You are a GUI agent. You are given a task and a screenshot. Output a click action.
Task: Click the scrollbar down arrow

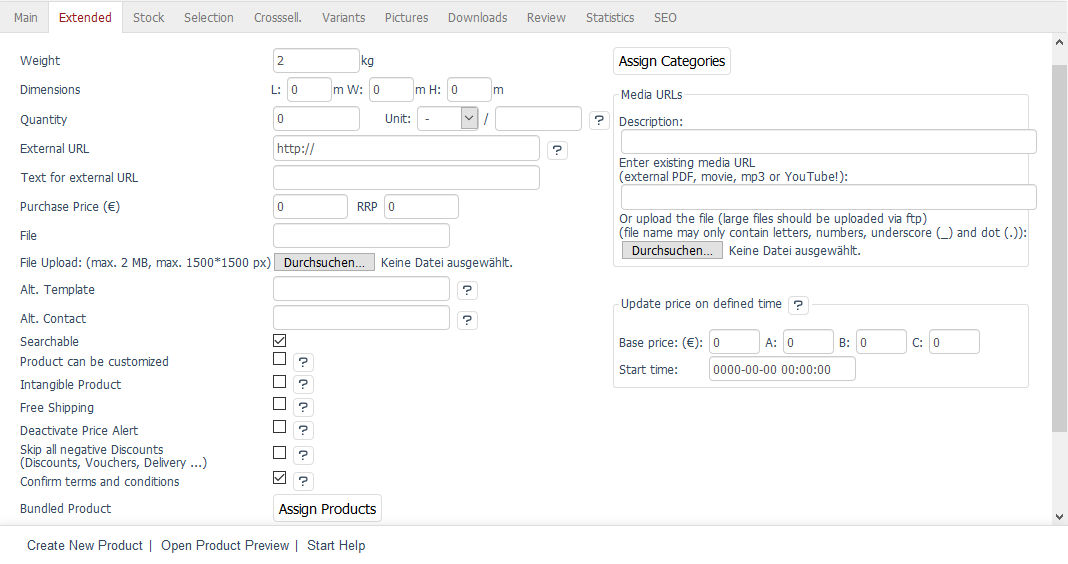coord(1059,517)
